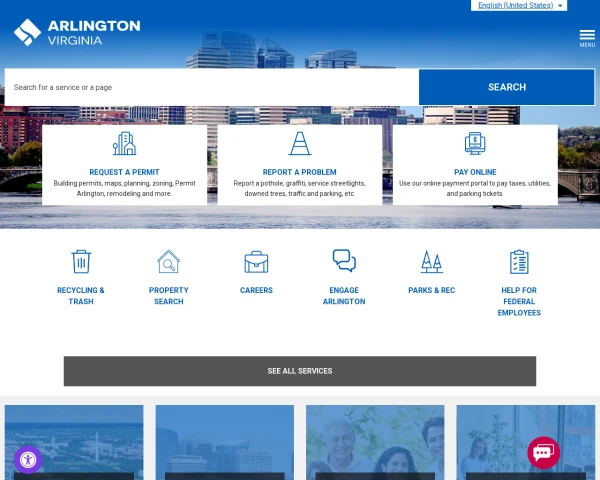The image size is (600, 480).
Task: Click the Property Search house icon
Action: (168, 262)
